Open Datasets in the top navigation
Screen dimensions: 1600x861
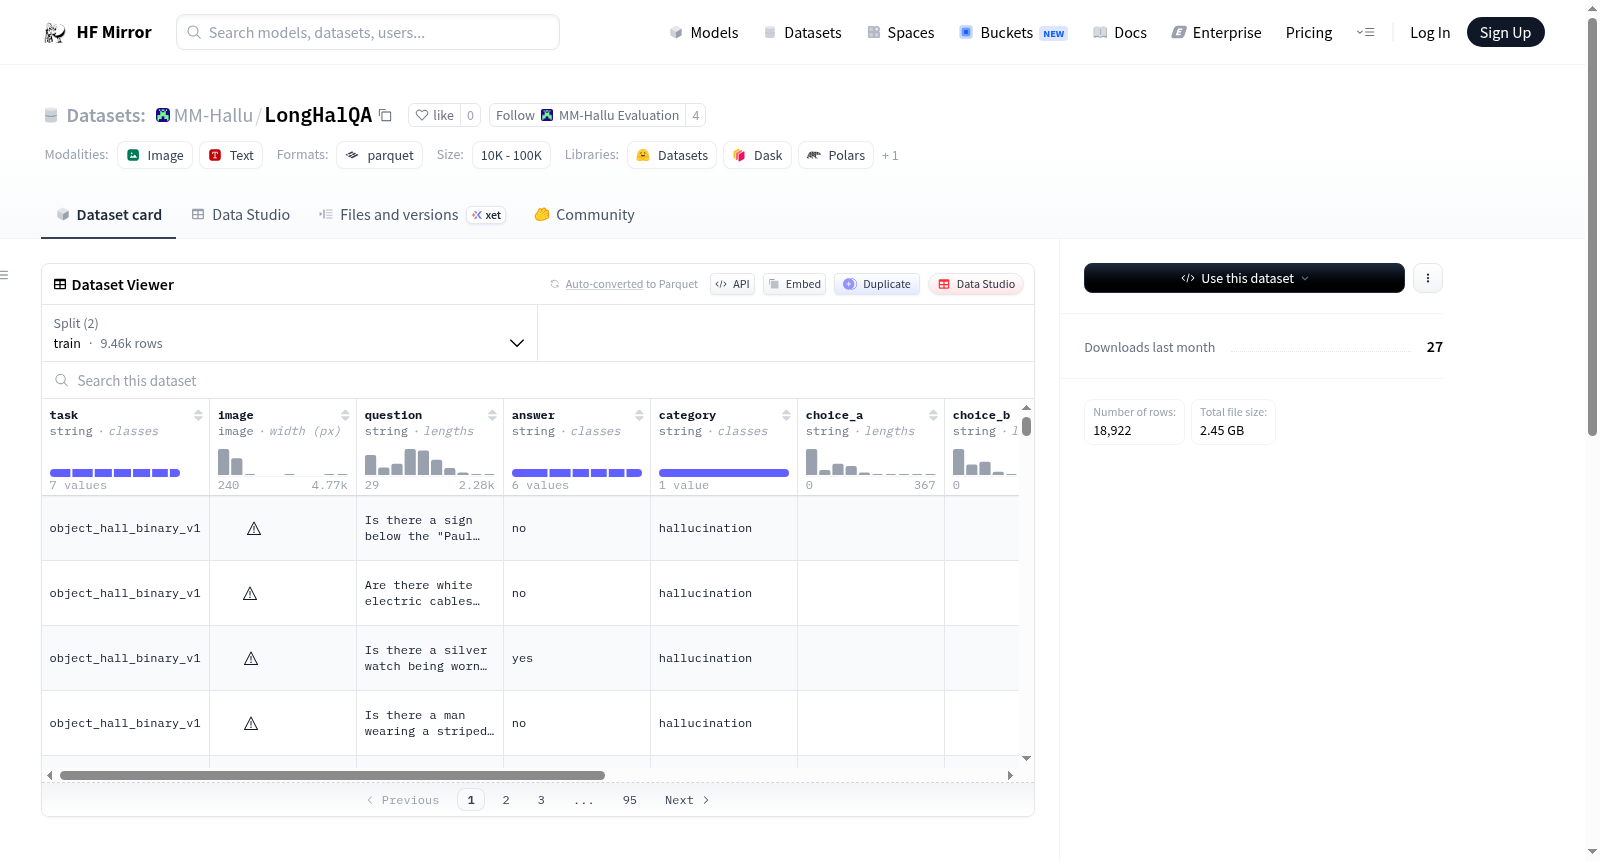802,33
